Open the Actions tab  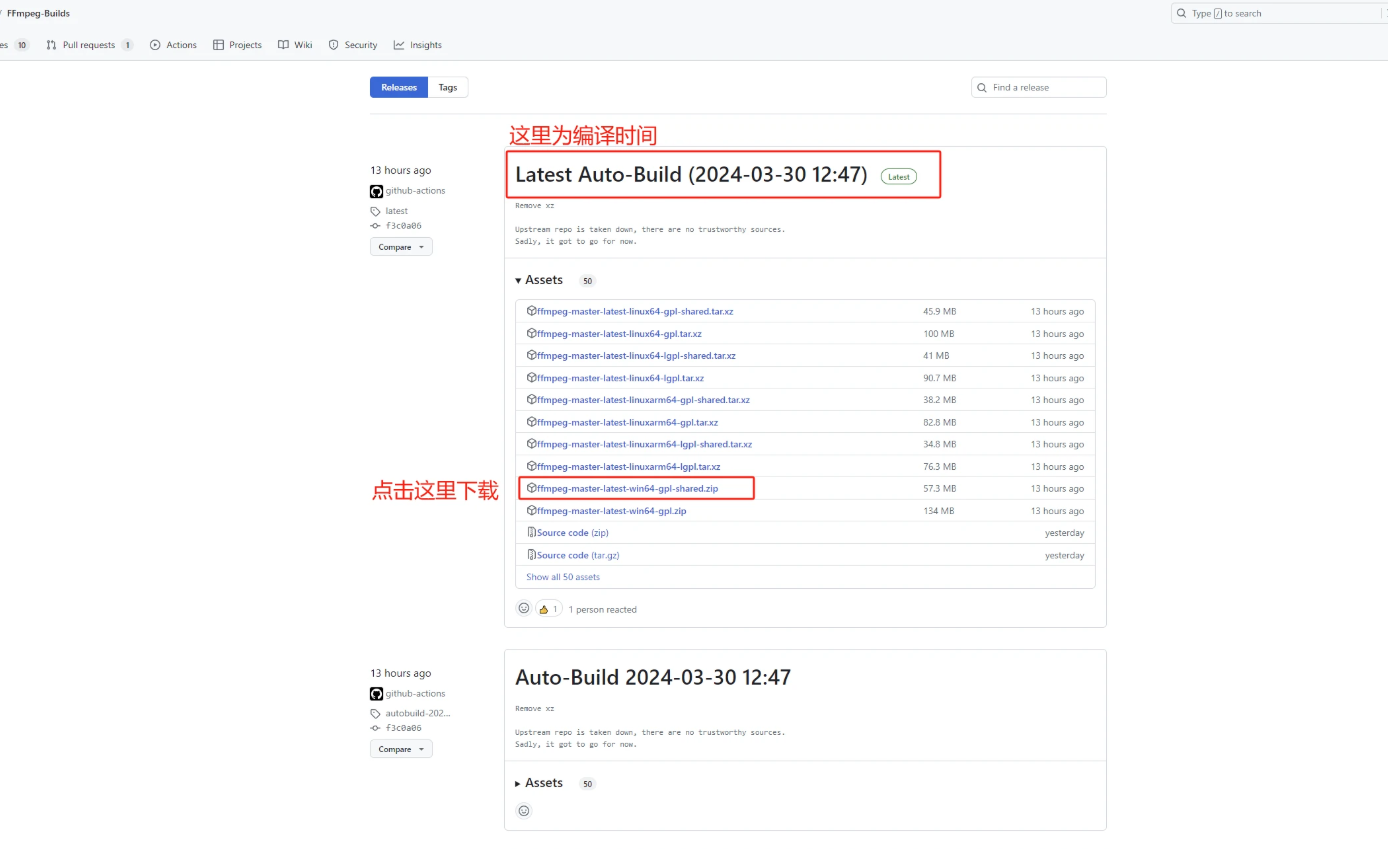173,45
